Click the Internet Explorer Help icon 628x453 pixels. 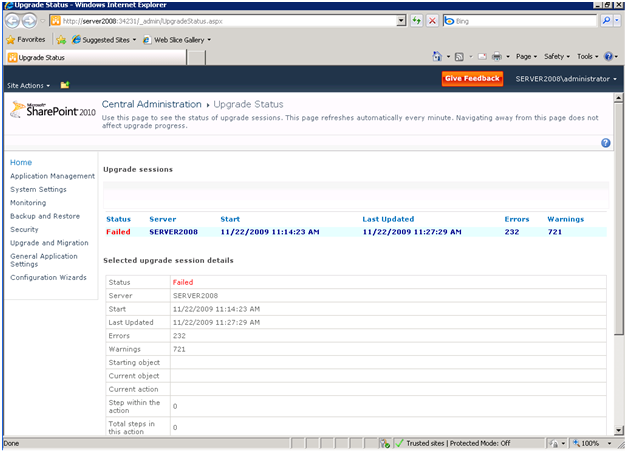(608, 56)
